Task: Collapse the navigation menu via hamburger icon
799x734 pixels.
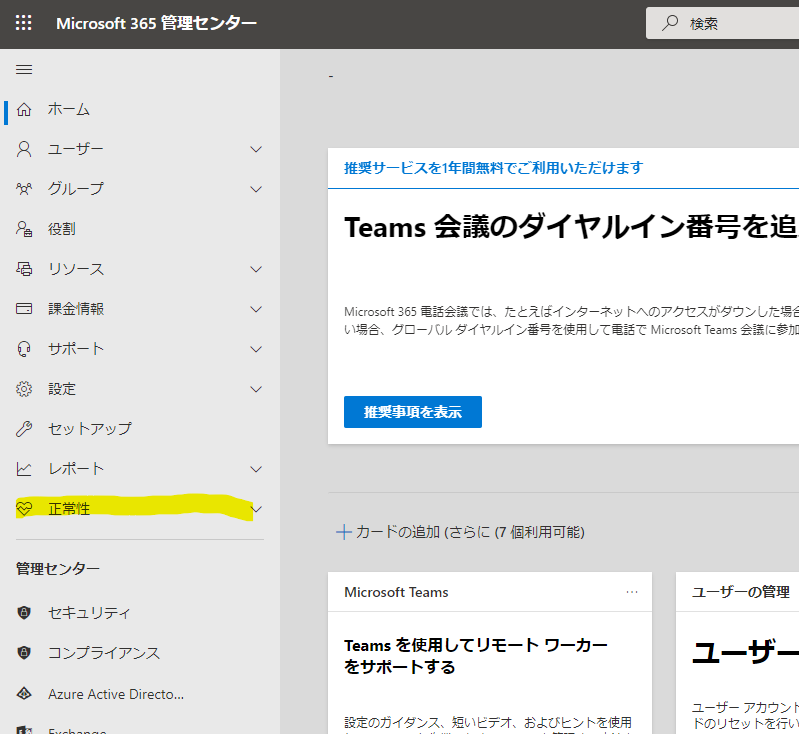Action: (24, 69)
